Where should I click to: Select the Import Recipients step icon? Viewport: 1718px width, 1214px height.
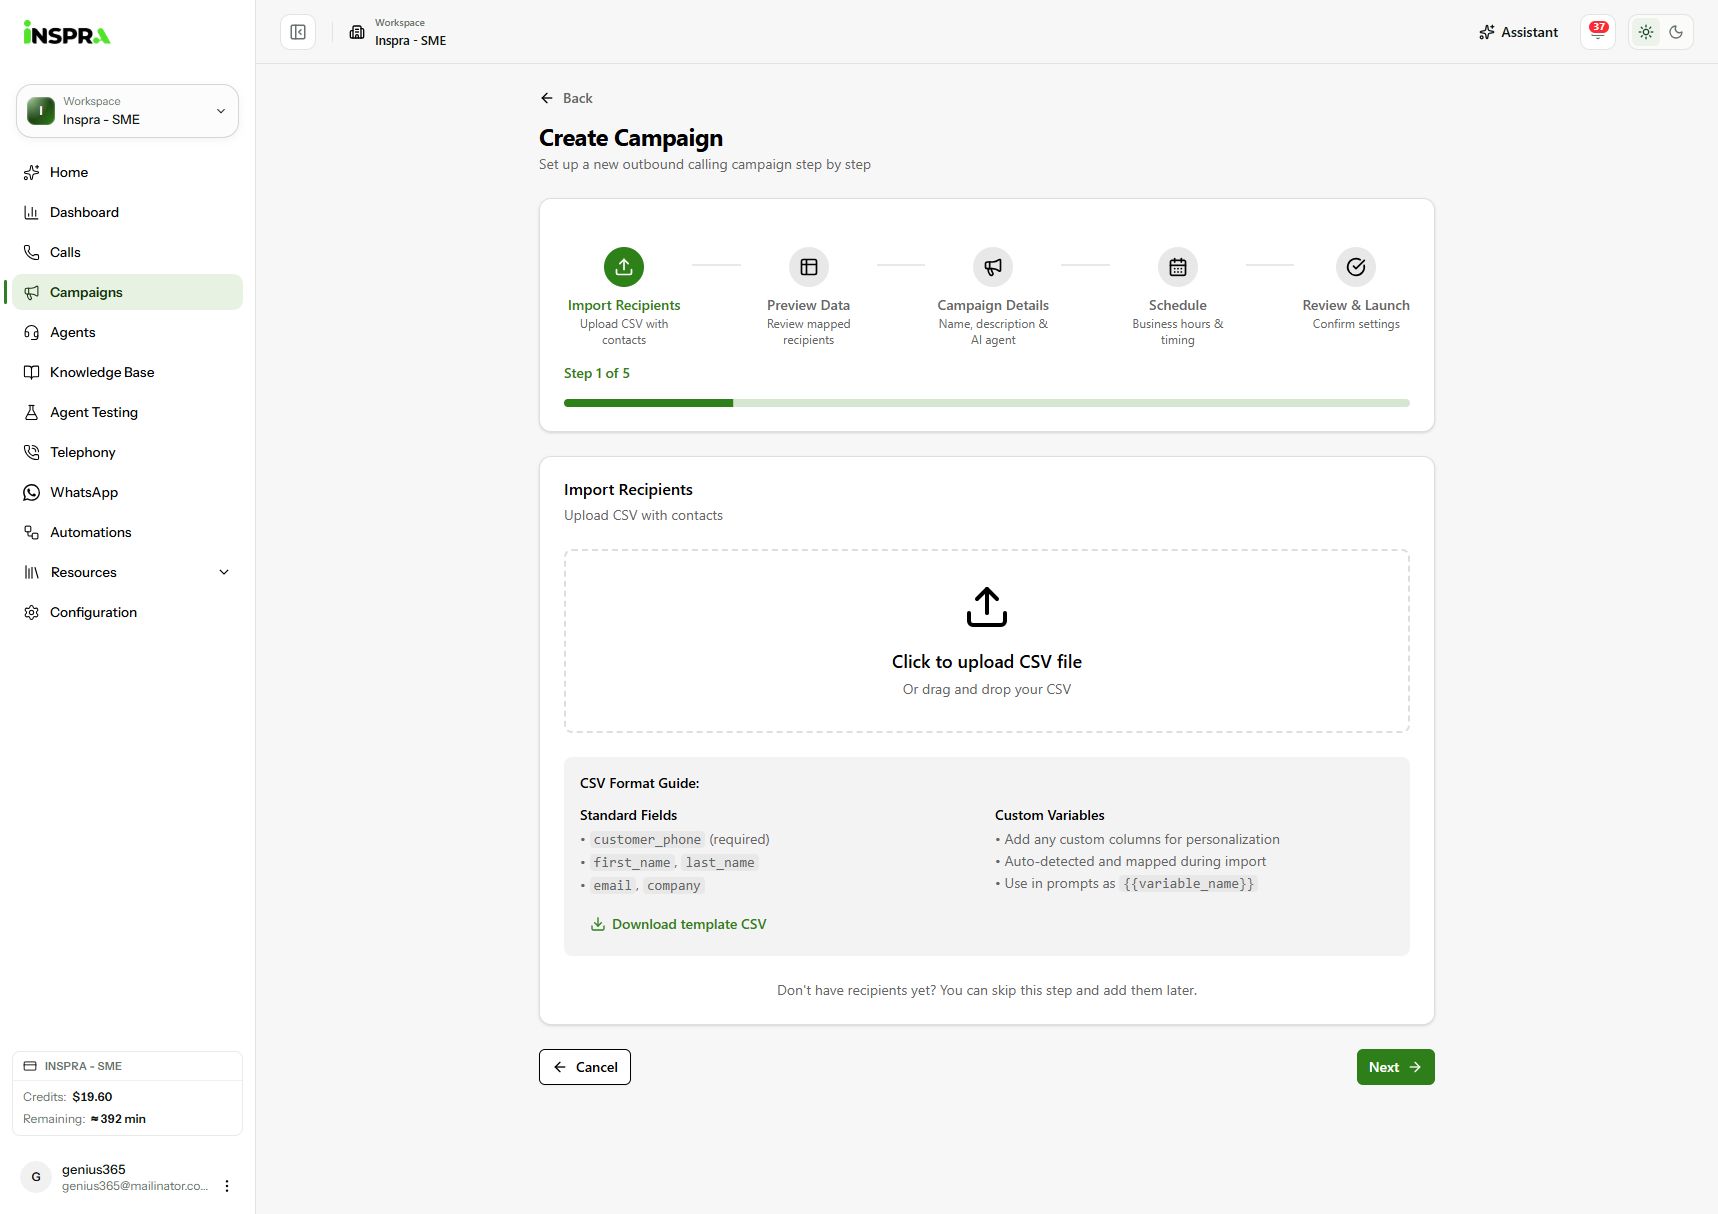624,267
